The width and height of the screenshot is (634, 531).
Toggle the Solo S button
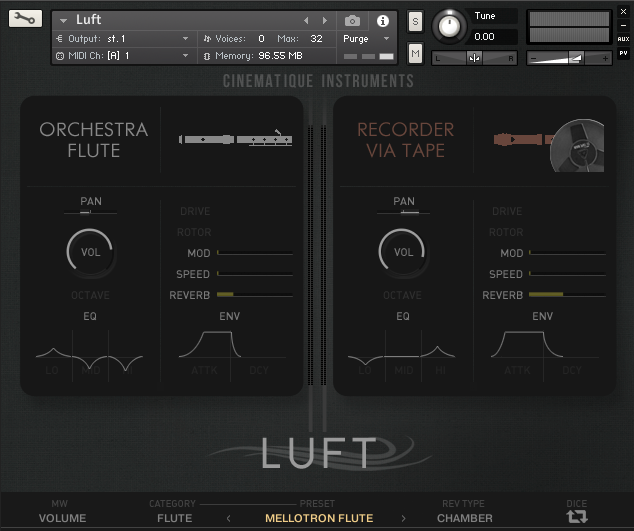tap(415, 21)
